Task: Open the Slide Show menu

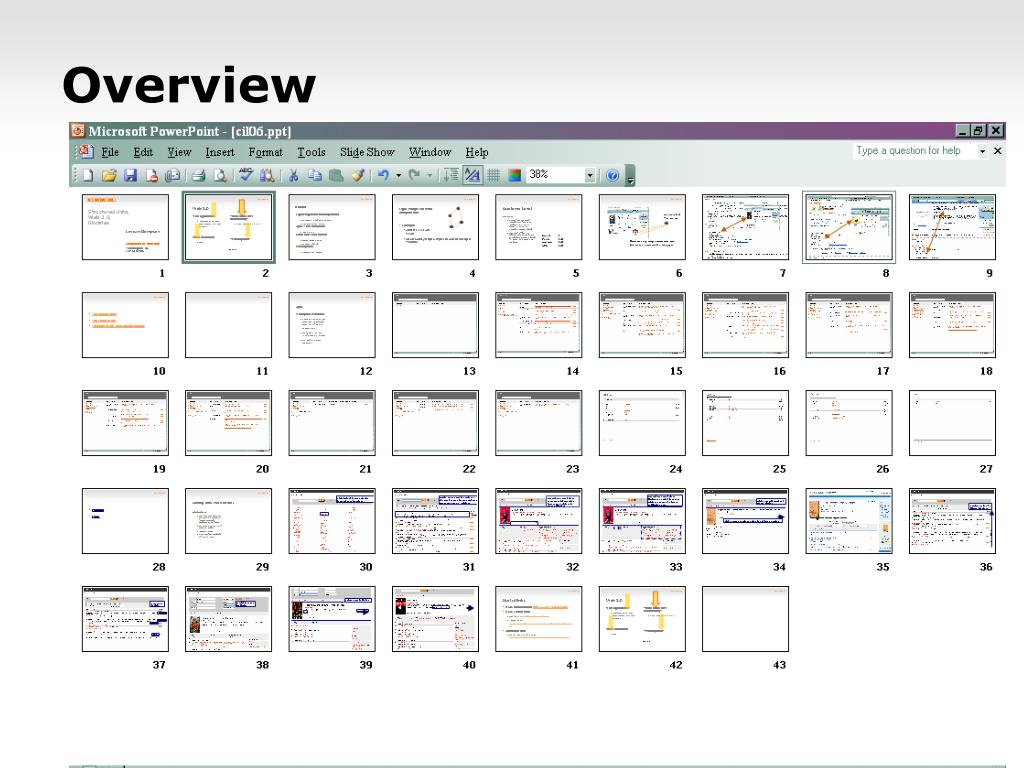Action: coord(367,152)
